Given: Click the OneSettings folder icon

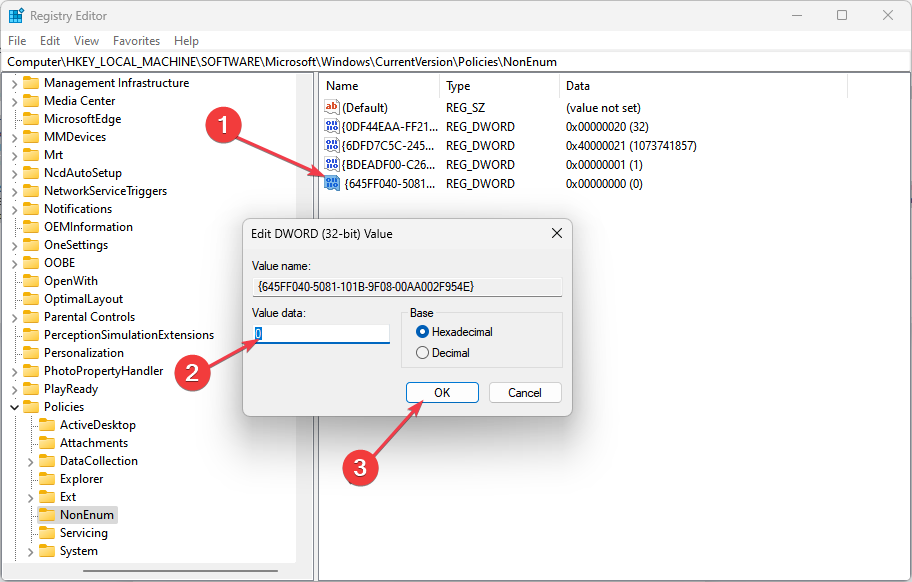Looking at the screenshot, I should tap(31, 245).
